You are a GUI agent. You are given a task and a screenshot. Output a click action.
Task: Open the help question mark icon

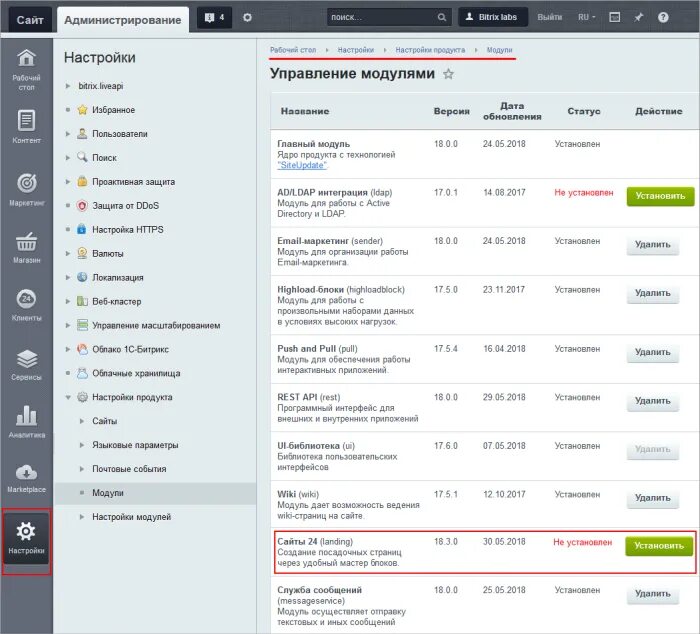point(663,17)
